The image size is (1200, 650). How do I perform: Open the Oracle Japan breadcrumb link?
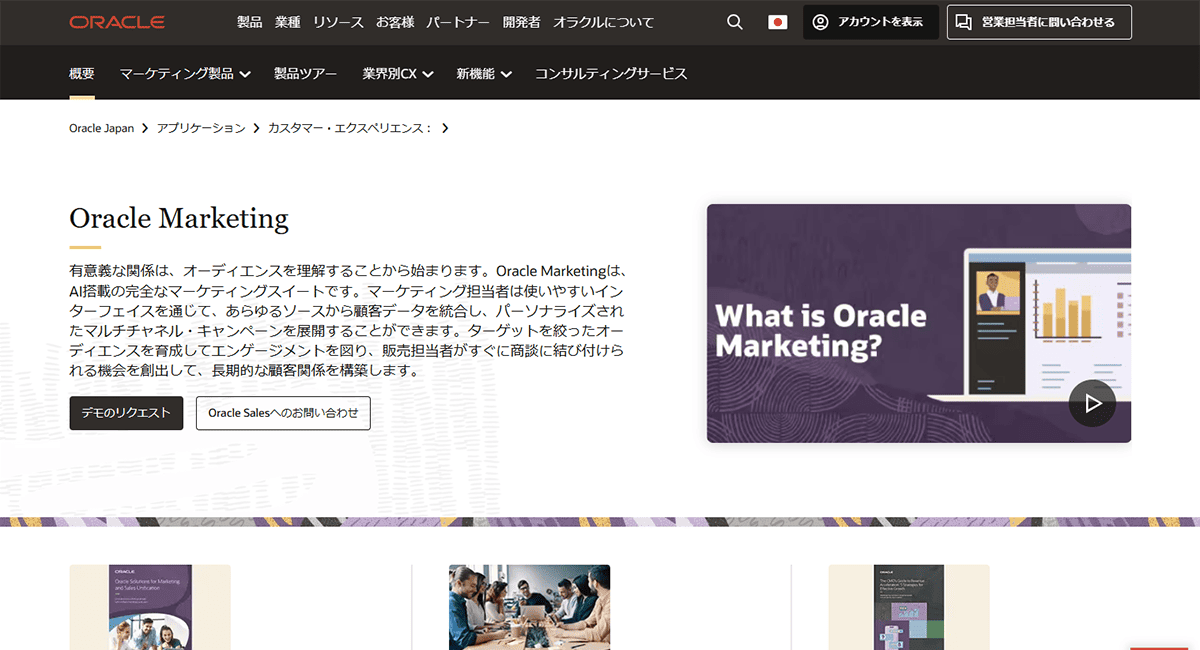(100, 128)
